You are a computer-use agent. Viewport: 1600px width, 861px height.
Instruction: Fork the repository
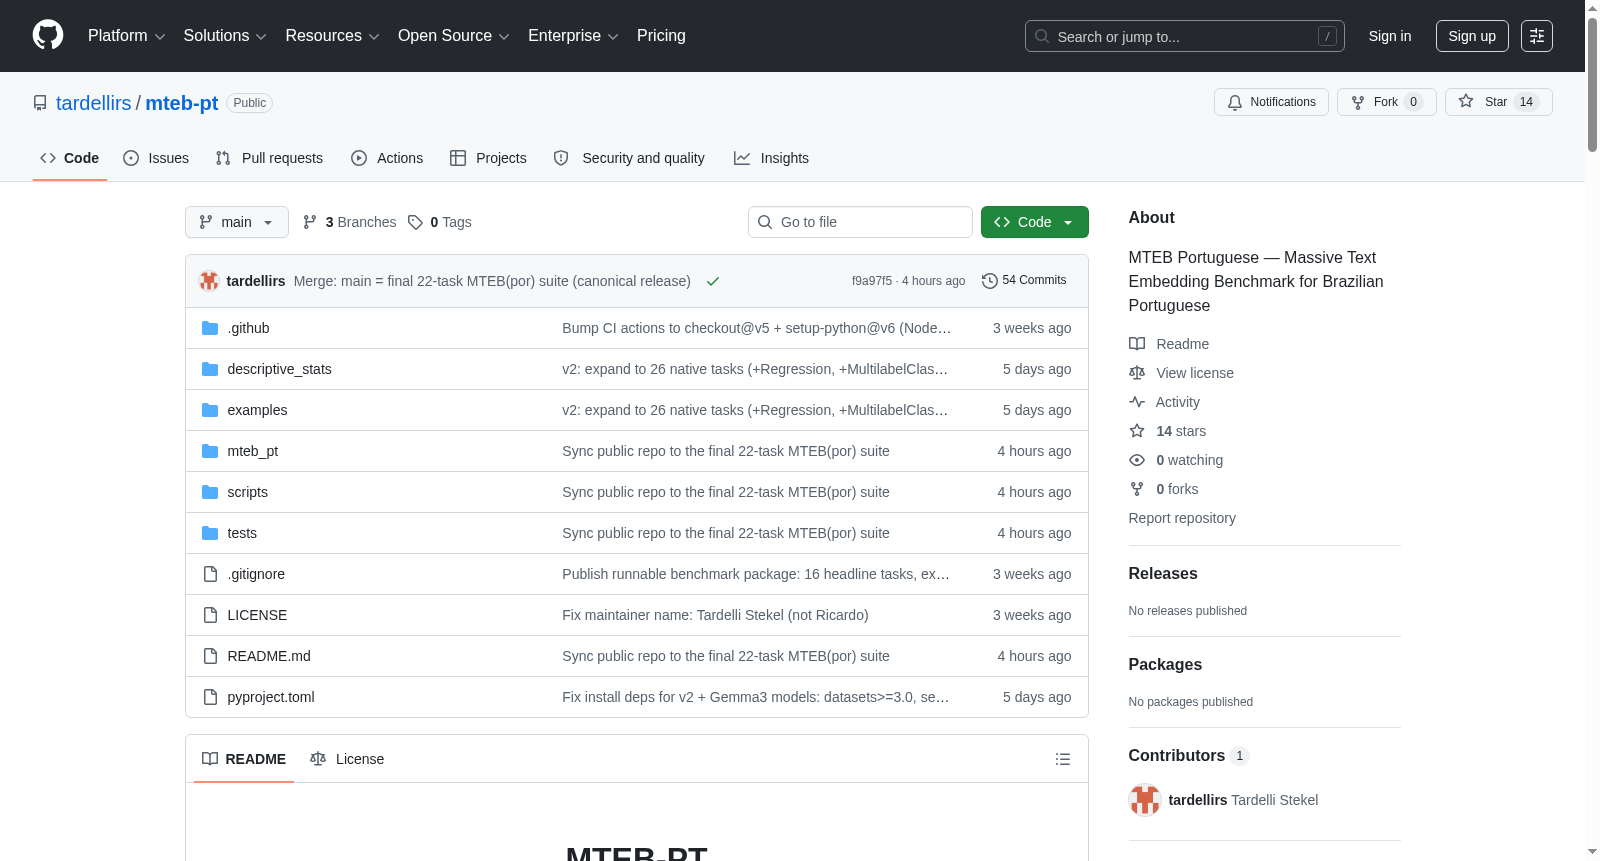coord(1386,102)
